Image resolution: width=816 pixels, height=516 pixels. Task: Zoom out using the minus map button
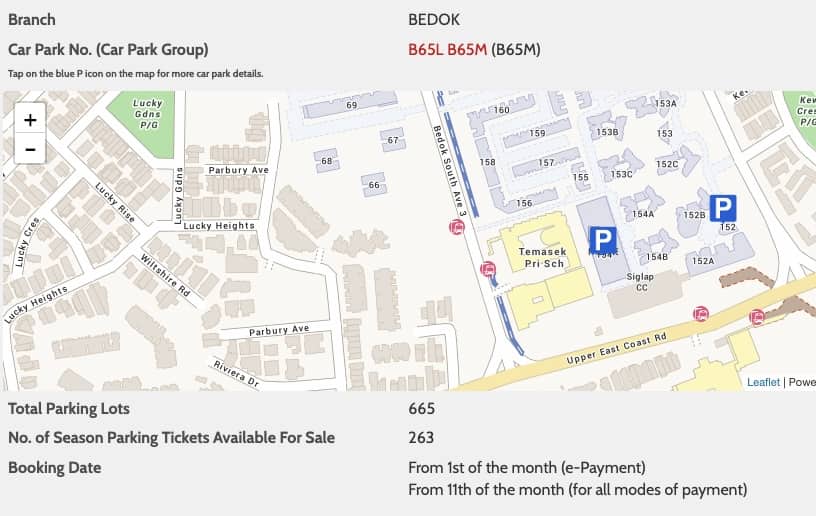(x=30, y=149)
